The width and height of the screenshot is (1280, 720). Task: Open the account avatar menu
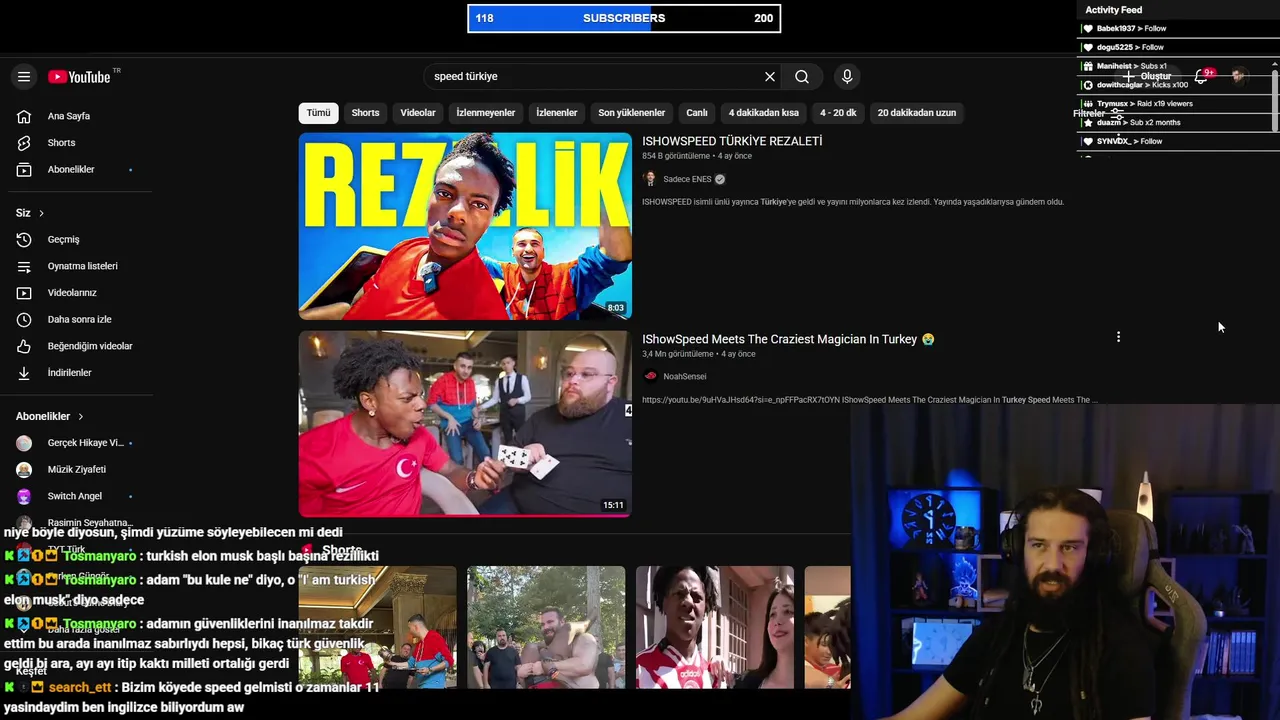tap(1239, 77)
